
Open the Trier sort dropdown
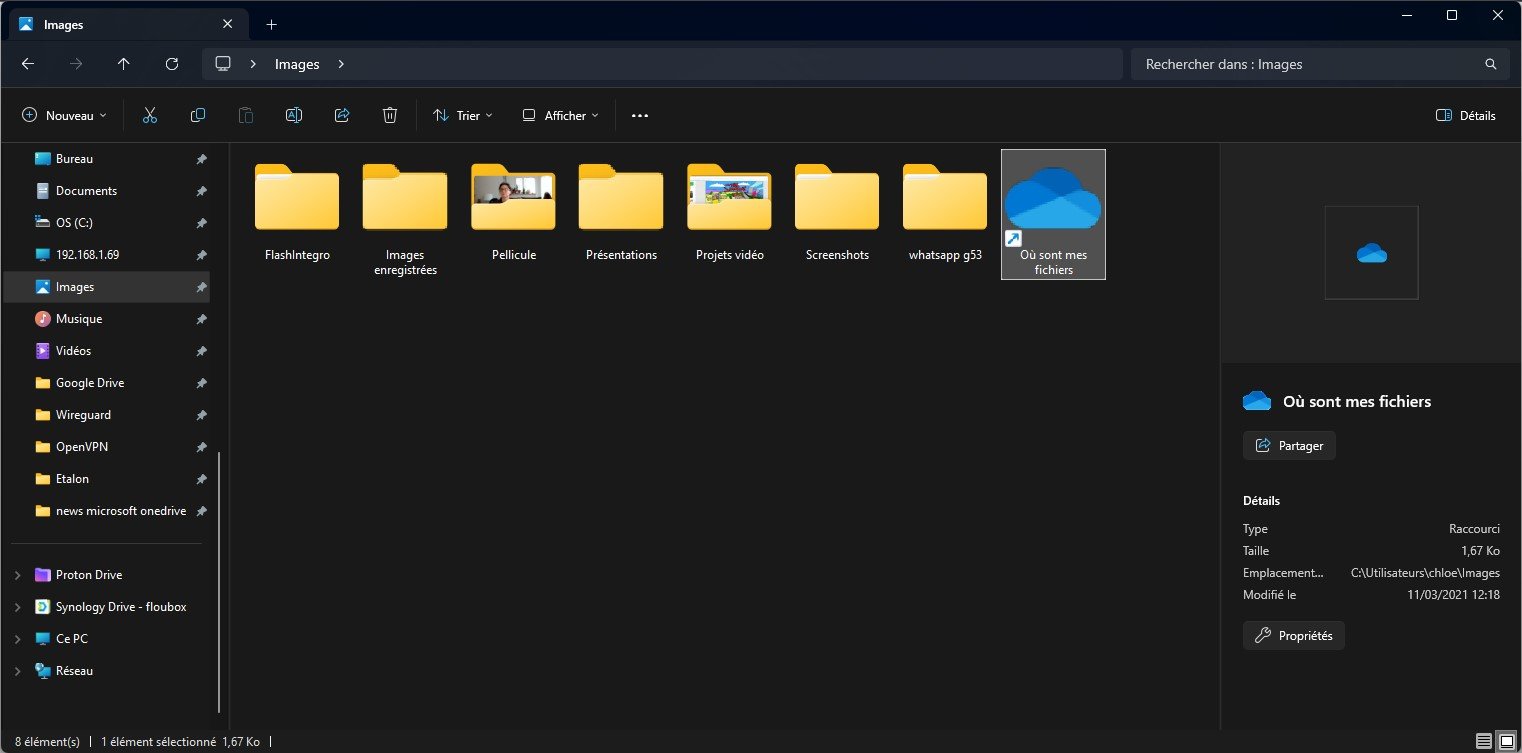(x=463, y=115)
